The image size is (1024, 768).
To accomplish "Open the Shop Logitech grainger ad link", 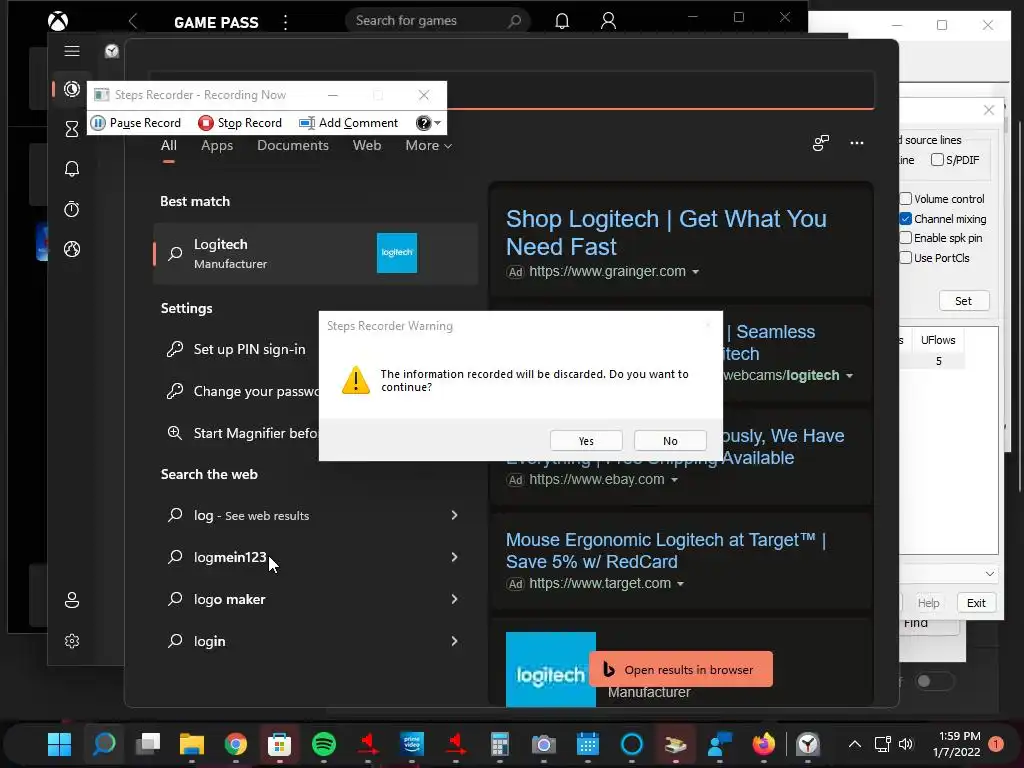I will (x=666, y=232).
